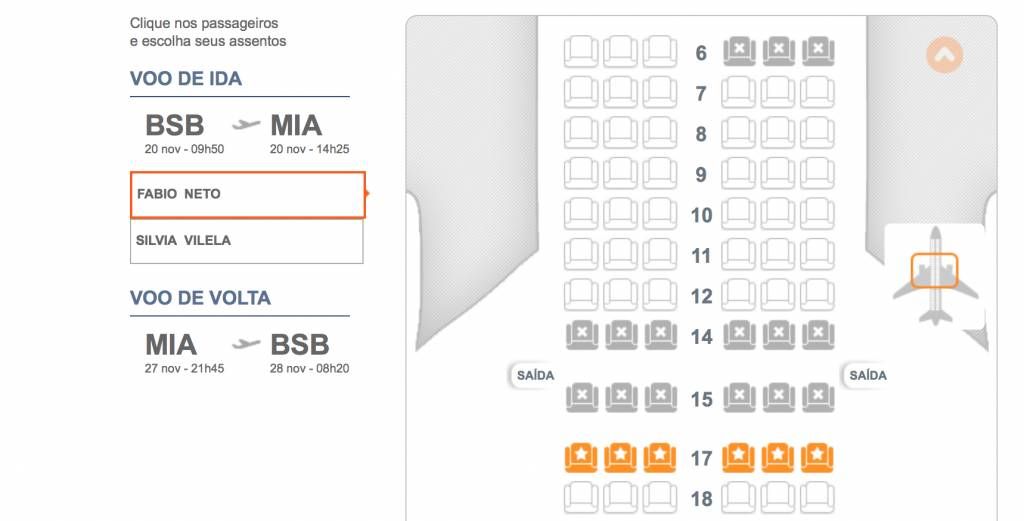Select the middle-left seat in row 18
This screenshot has width=1024, height=521.
click(620, 498)
